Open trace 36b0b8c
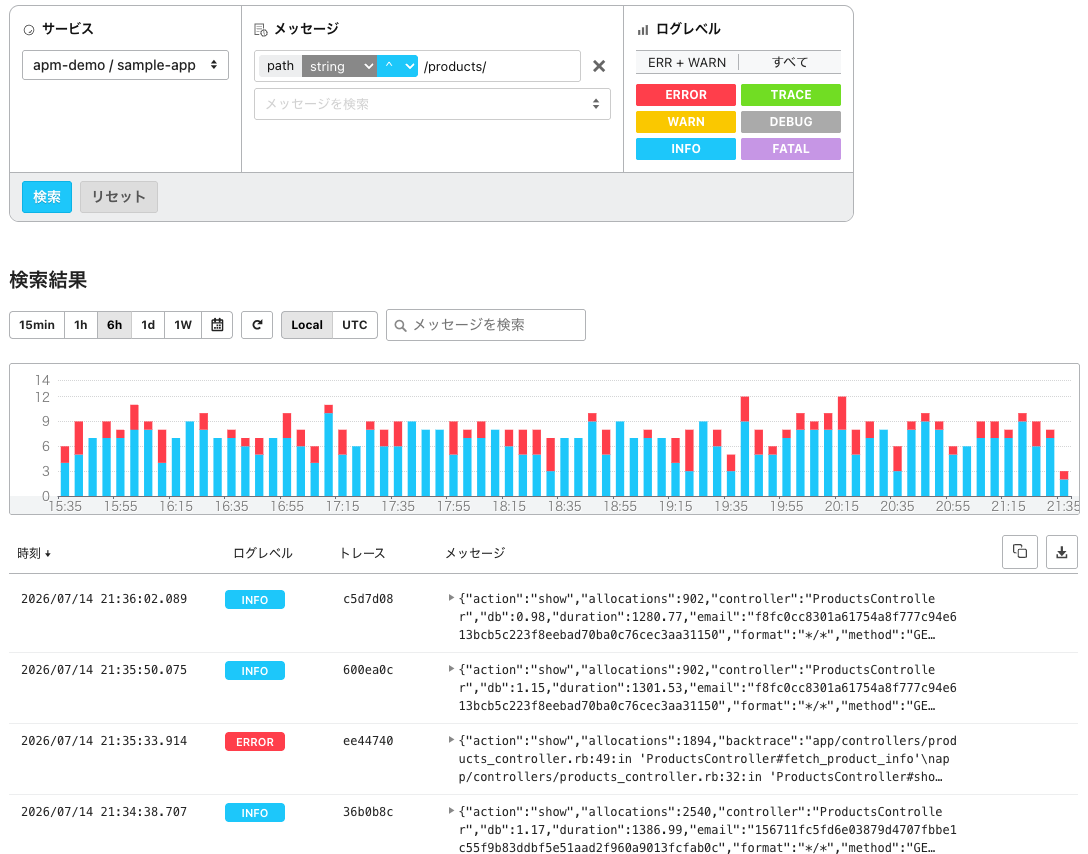This screenshot has width=1088, height=854. [368, 812]
